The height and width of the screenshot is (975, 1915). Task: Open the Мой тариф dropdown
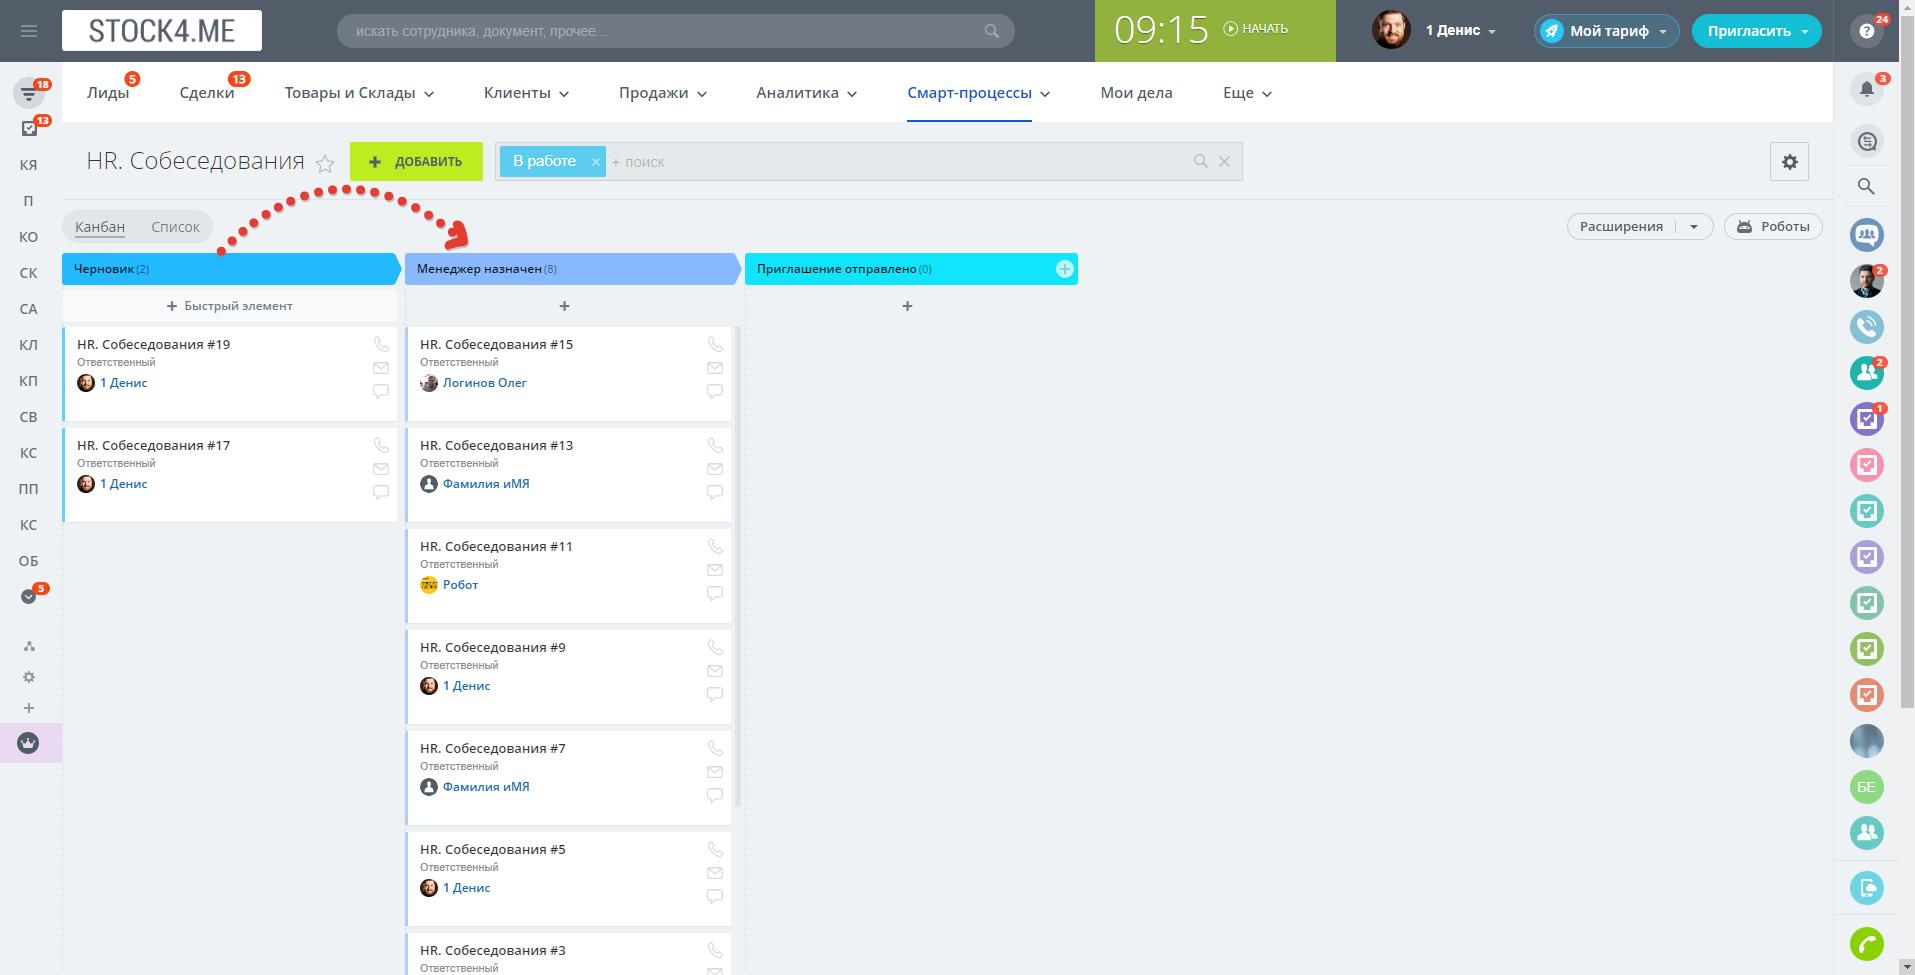(1606, 31)
